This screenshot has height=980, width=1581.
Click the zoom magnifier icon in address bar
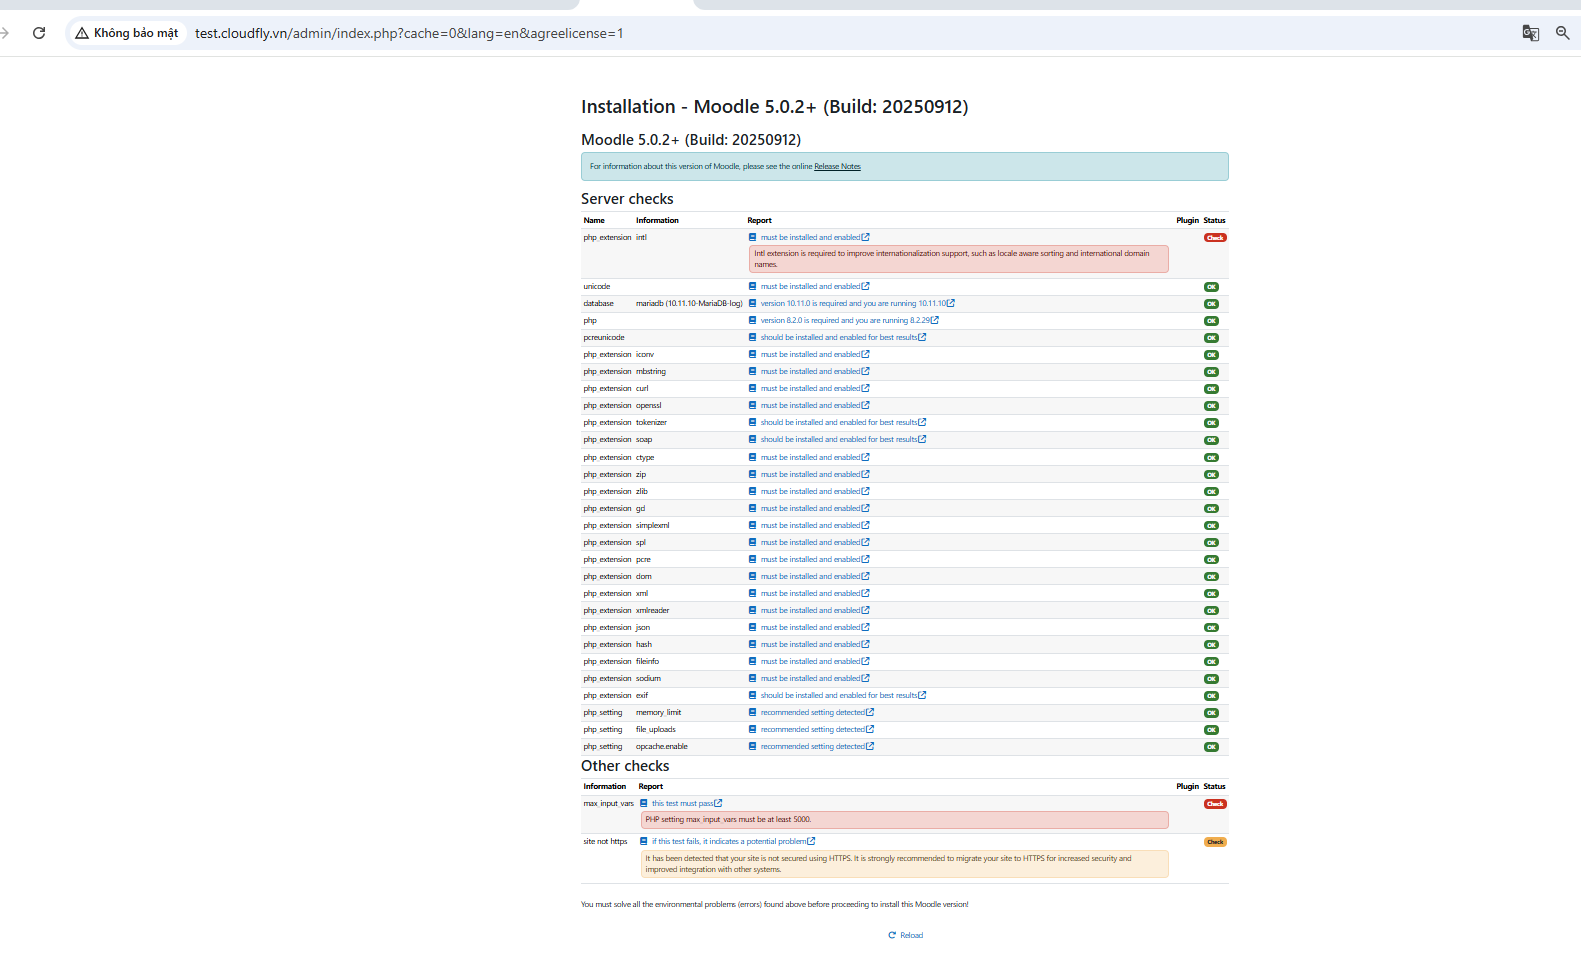(1562, 33)
